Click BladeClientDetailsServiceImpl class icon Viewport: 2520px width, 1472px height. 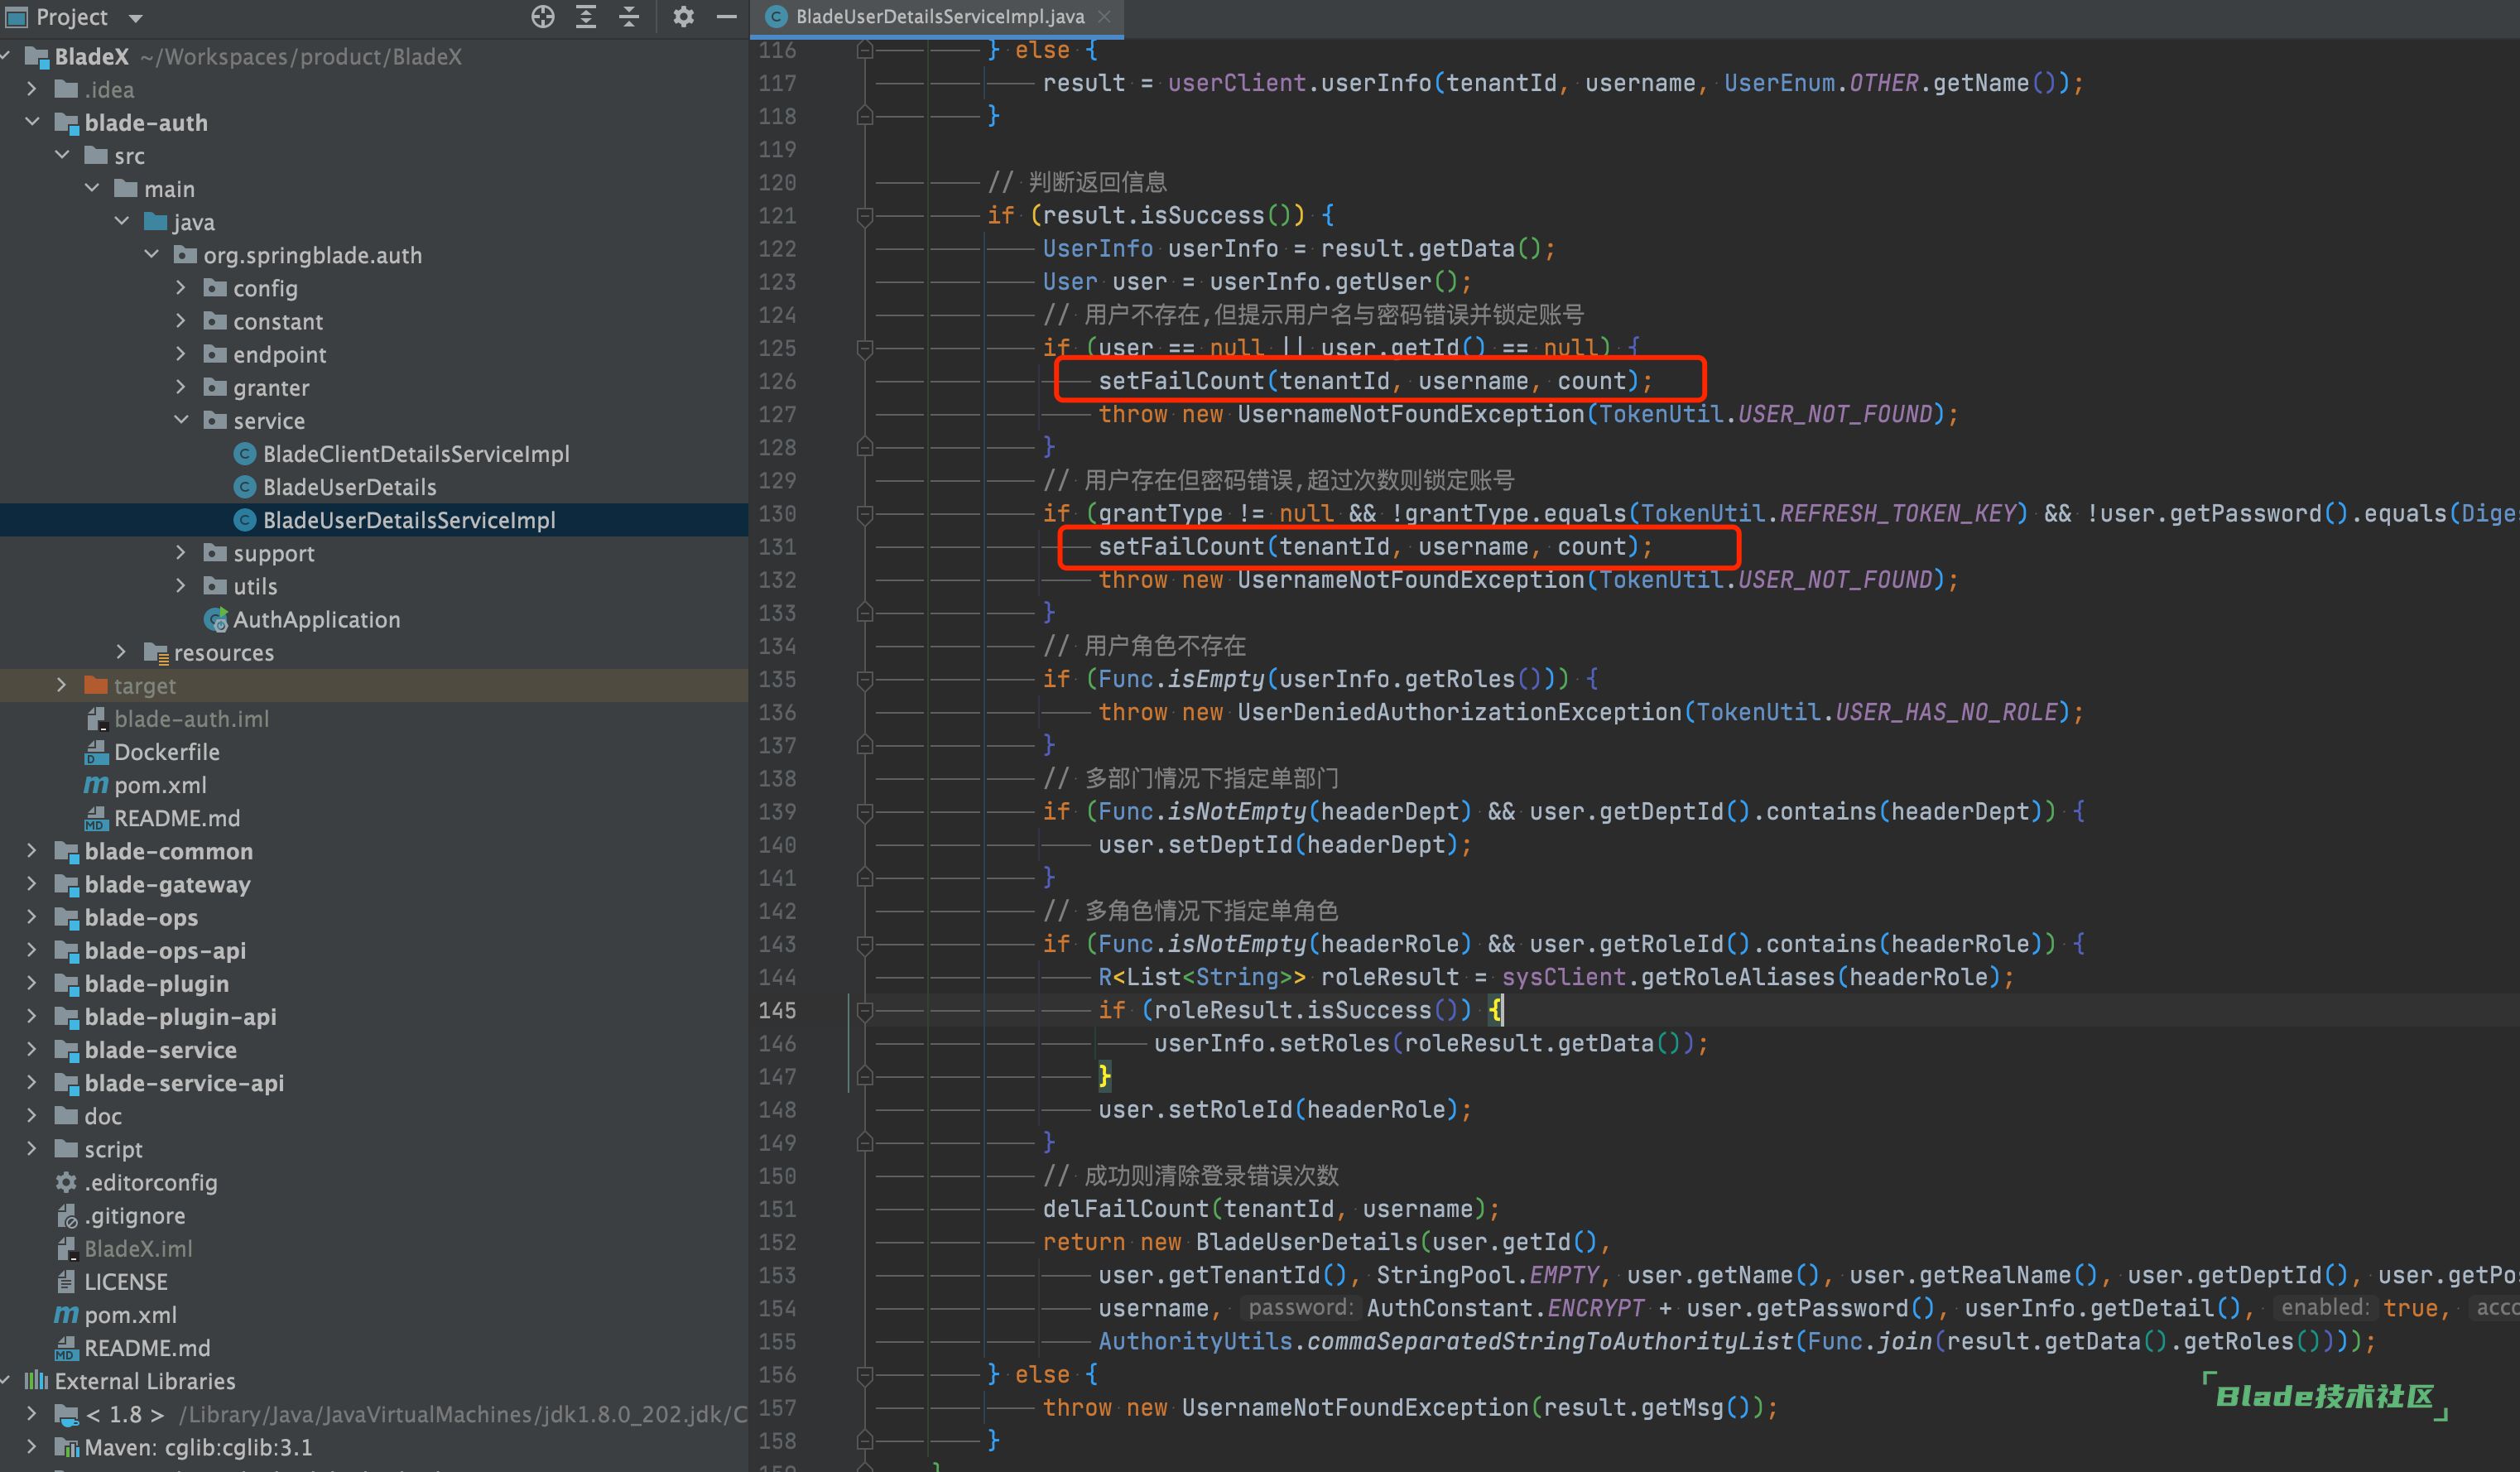click(x=244, y=454)
